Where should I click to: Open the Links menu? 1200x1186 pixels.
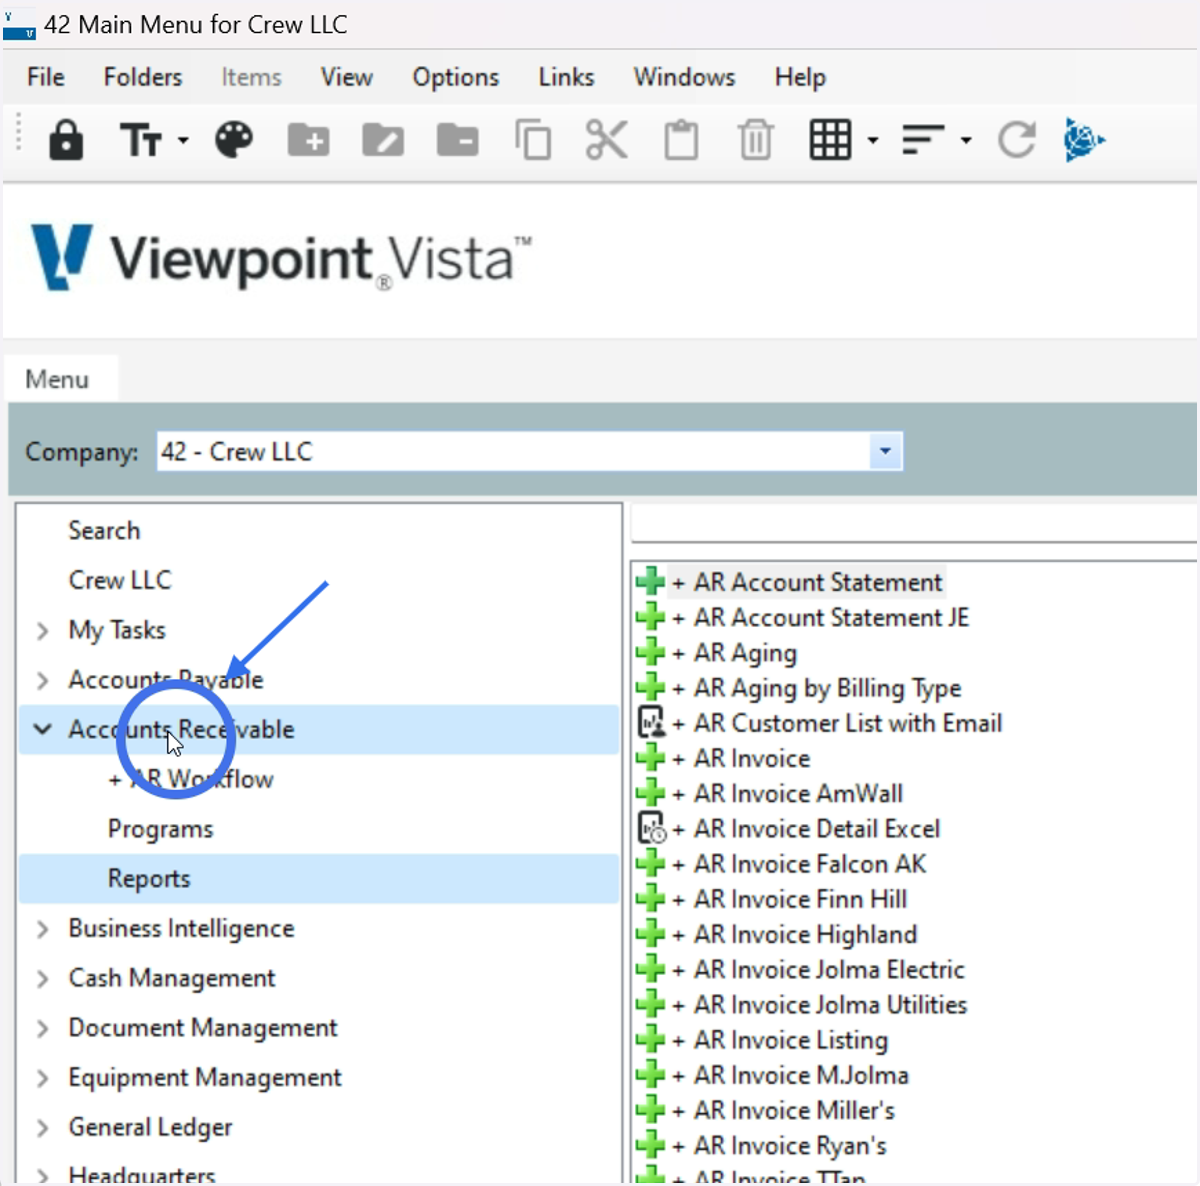[566, 77]
